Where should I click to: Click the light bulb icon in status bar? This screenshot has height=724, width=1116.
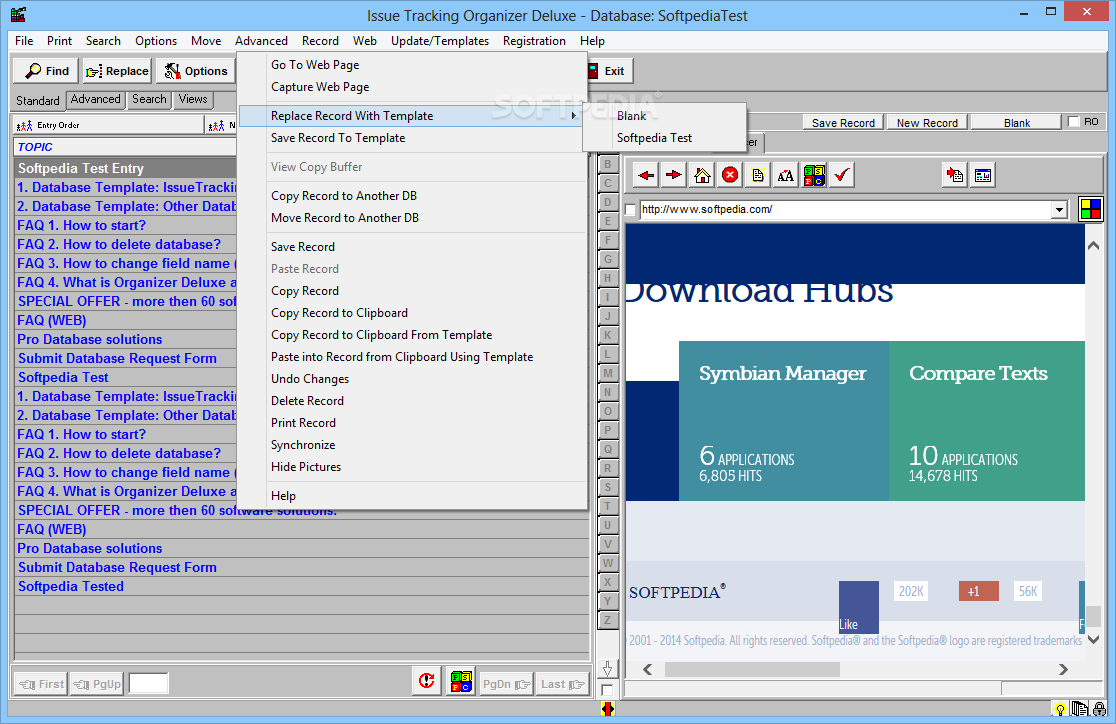click(x=1060, y=709)
